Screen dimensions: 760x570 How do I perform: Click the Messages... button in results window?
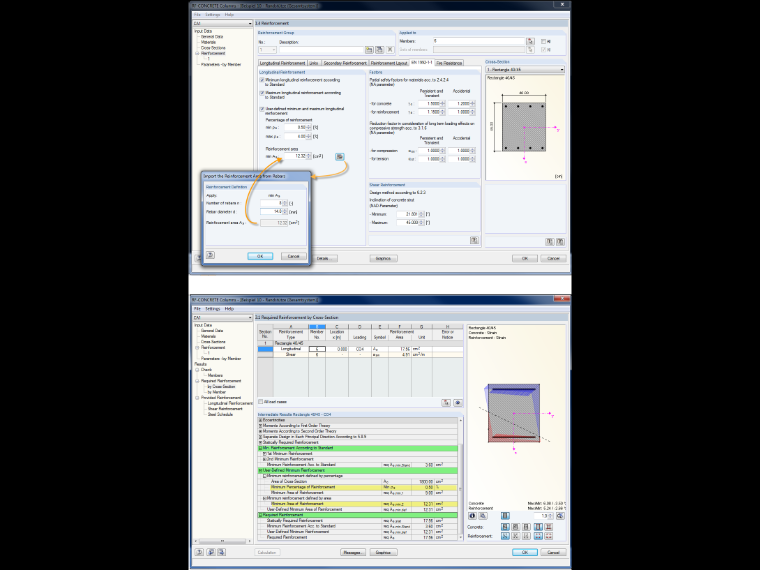coord(353,552)
